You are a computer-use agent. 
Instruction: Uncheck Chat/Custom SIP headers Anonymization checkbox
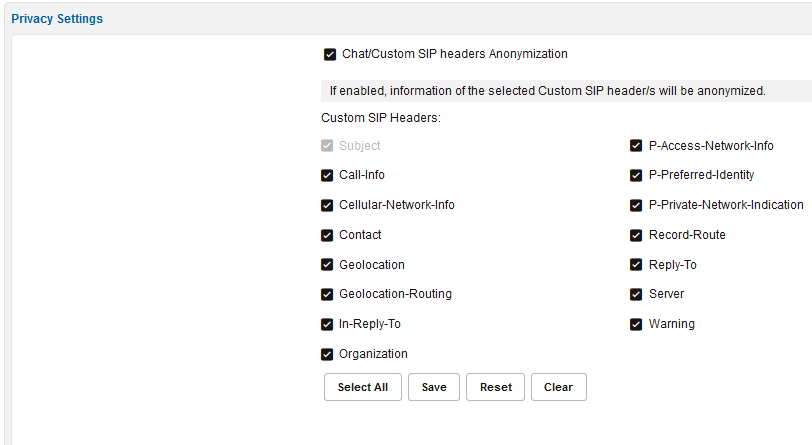[x=330, y=55]
